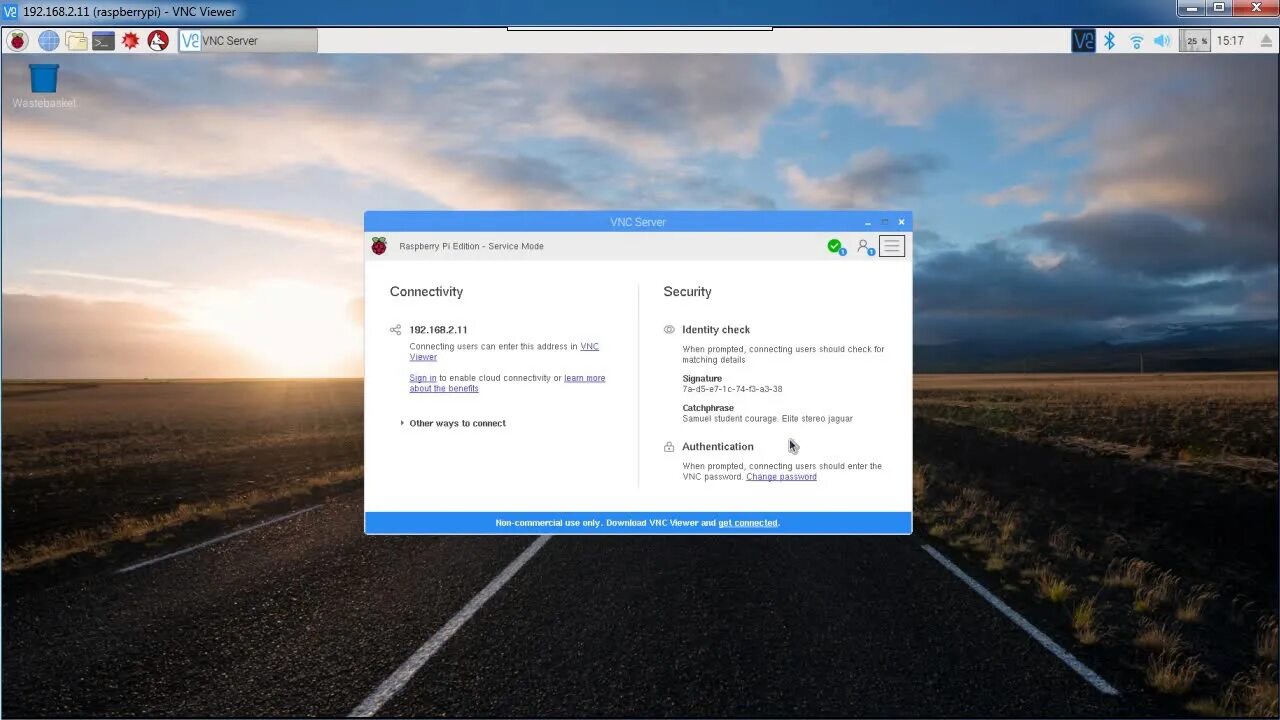Click the Connectivity heading
The height and width of the screenshot is (720, 1280).
coord(426,292)
